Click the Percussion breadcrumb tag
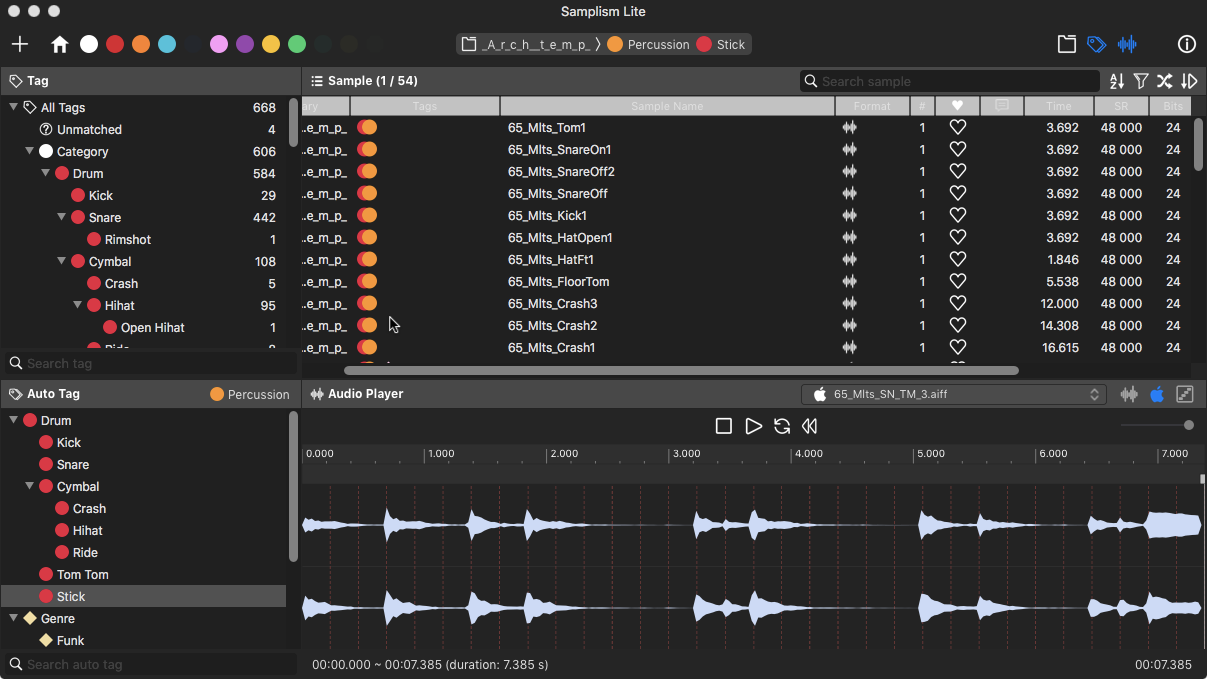1207x679 pixels. (648, 44)
